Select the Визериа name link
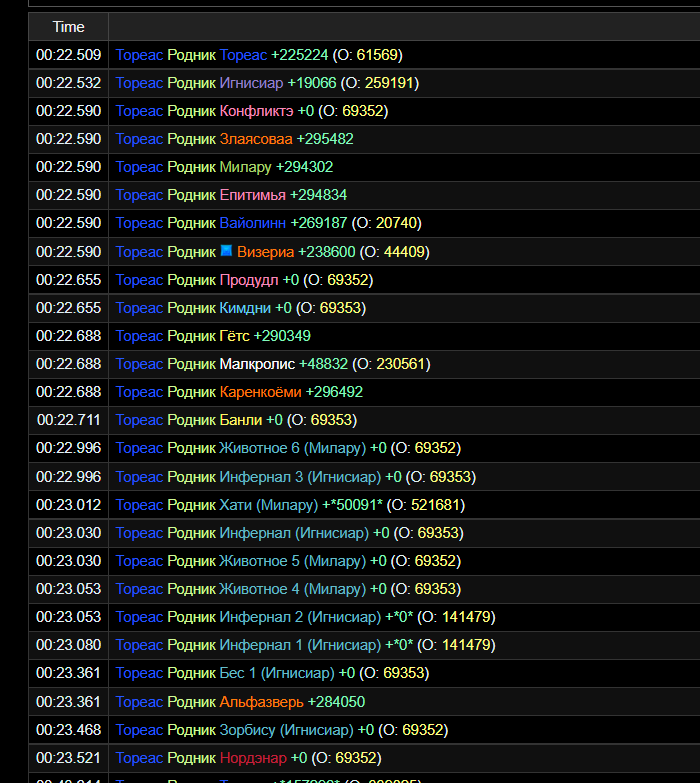700x783 pixels. [266, 252]
